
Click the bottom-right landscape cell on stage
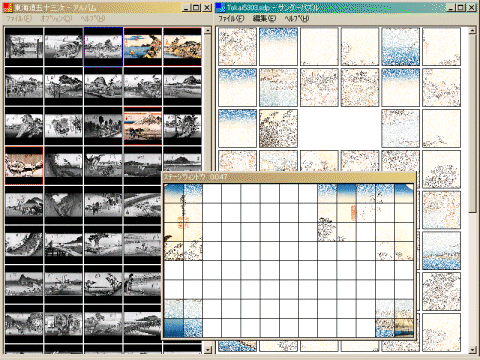point(404,328)
